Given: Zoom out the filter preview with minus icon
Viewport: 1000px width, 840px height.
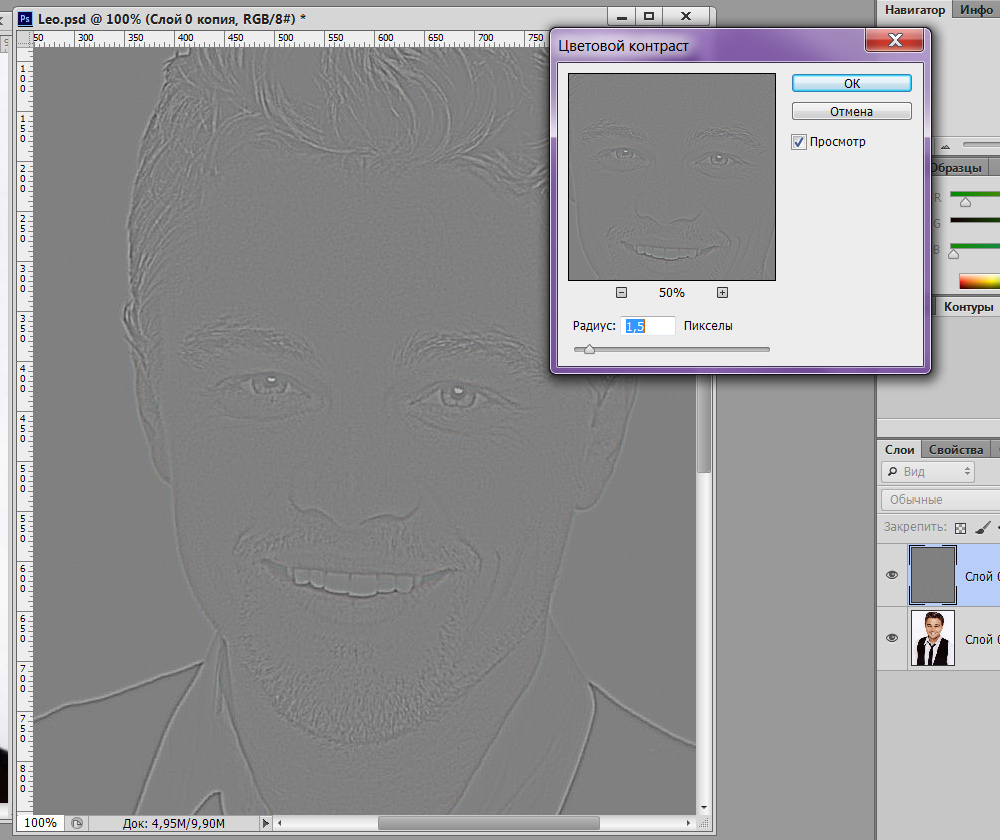Looking at the screenshot, I should (x=621, y=293).
